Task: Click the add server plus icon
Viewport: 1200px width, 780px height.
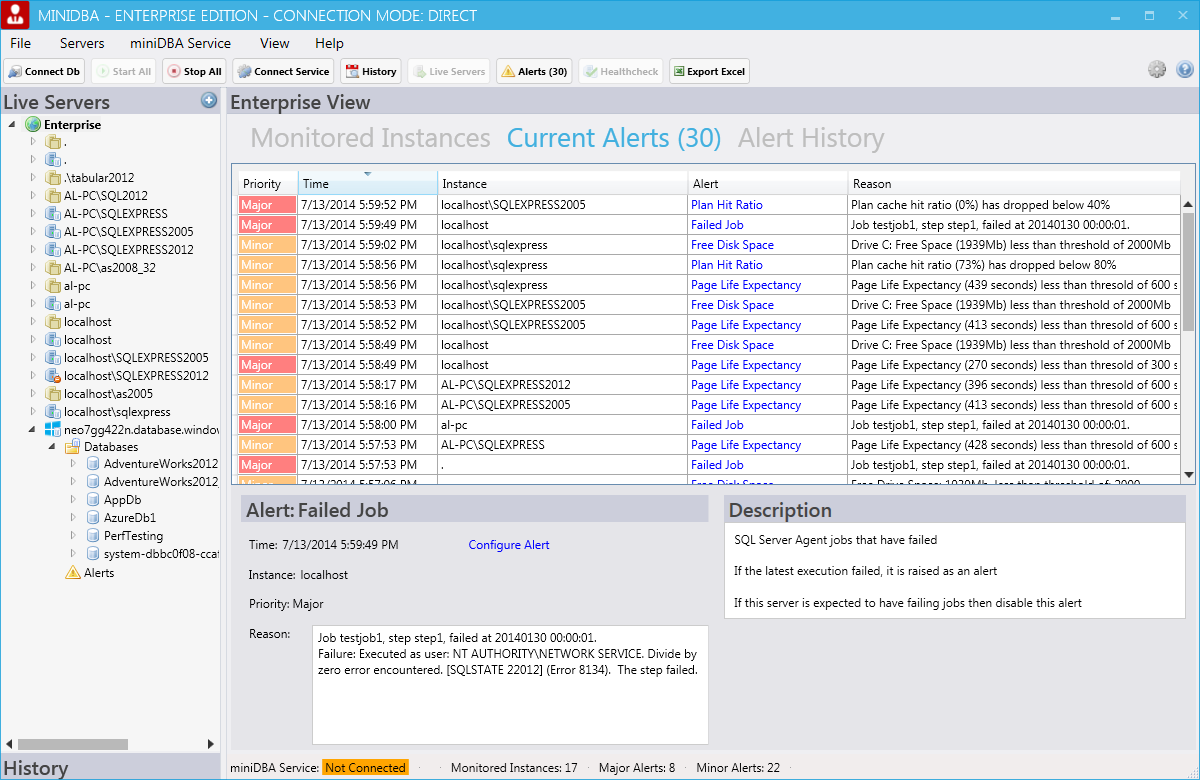Action: (x=209, y=100)
